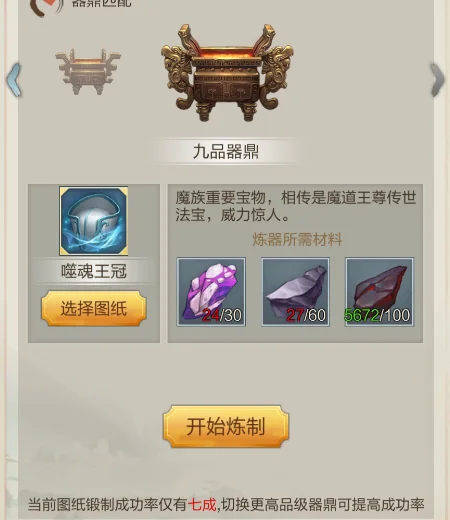Click the 开始炼制 button

[x=226, y=426]
